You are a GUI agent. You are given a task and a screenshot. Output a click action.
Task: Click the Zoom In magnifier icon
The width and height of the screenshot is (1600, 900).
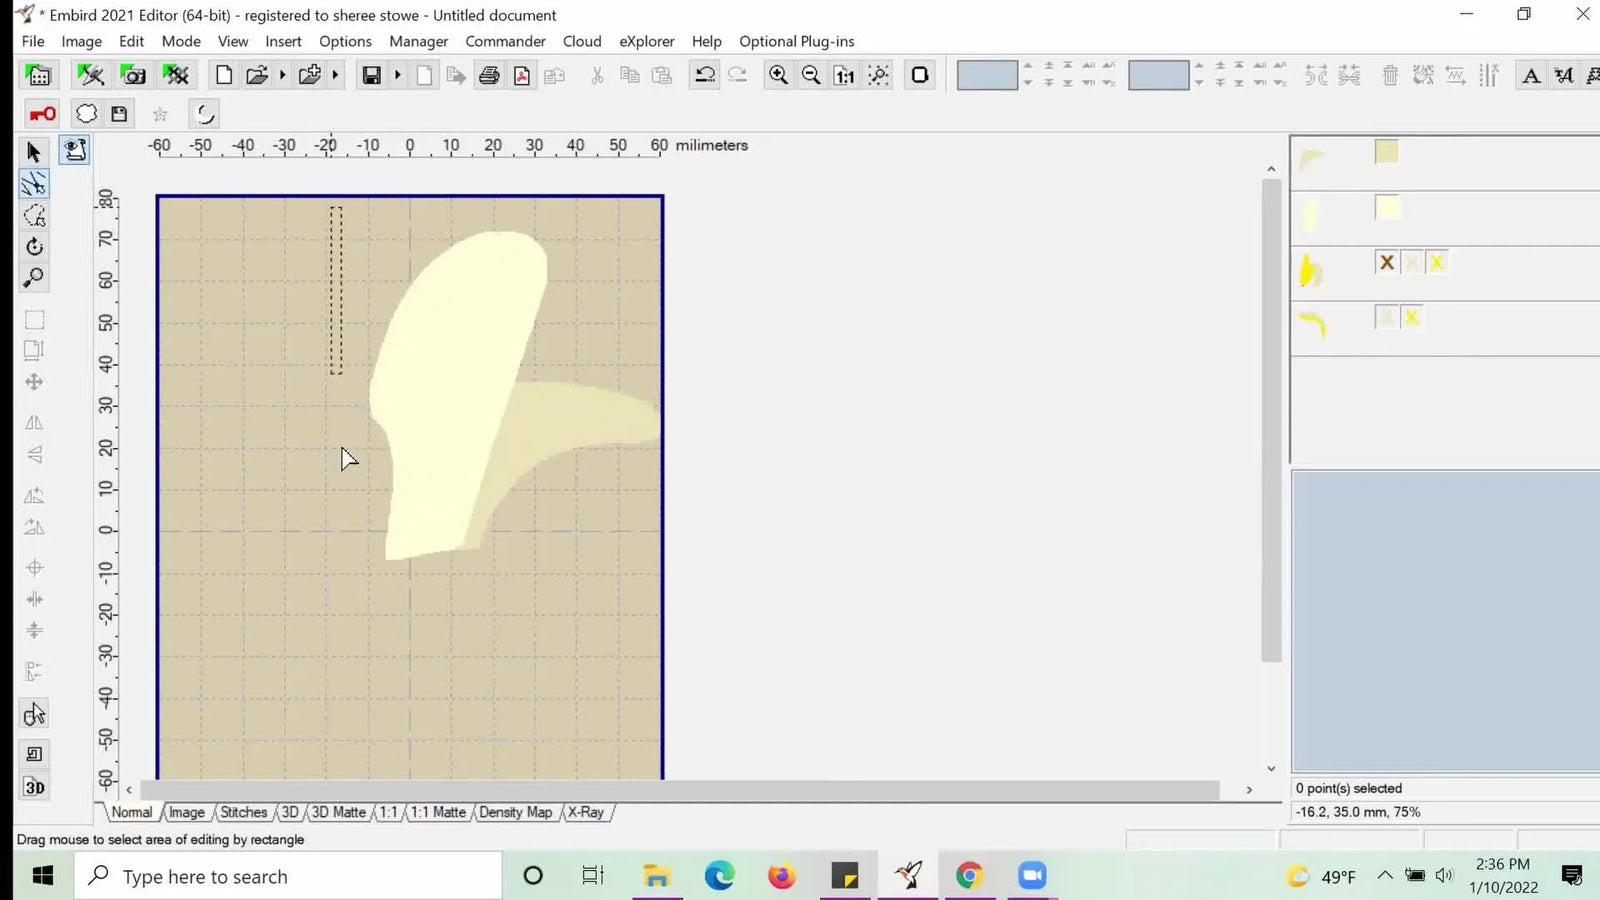coord(778,75)
